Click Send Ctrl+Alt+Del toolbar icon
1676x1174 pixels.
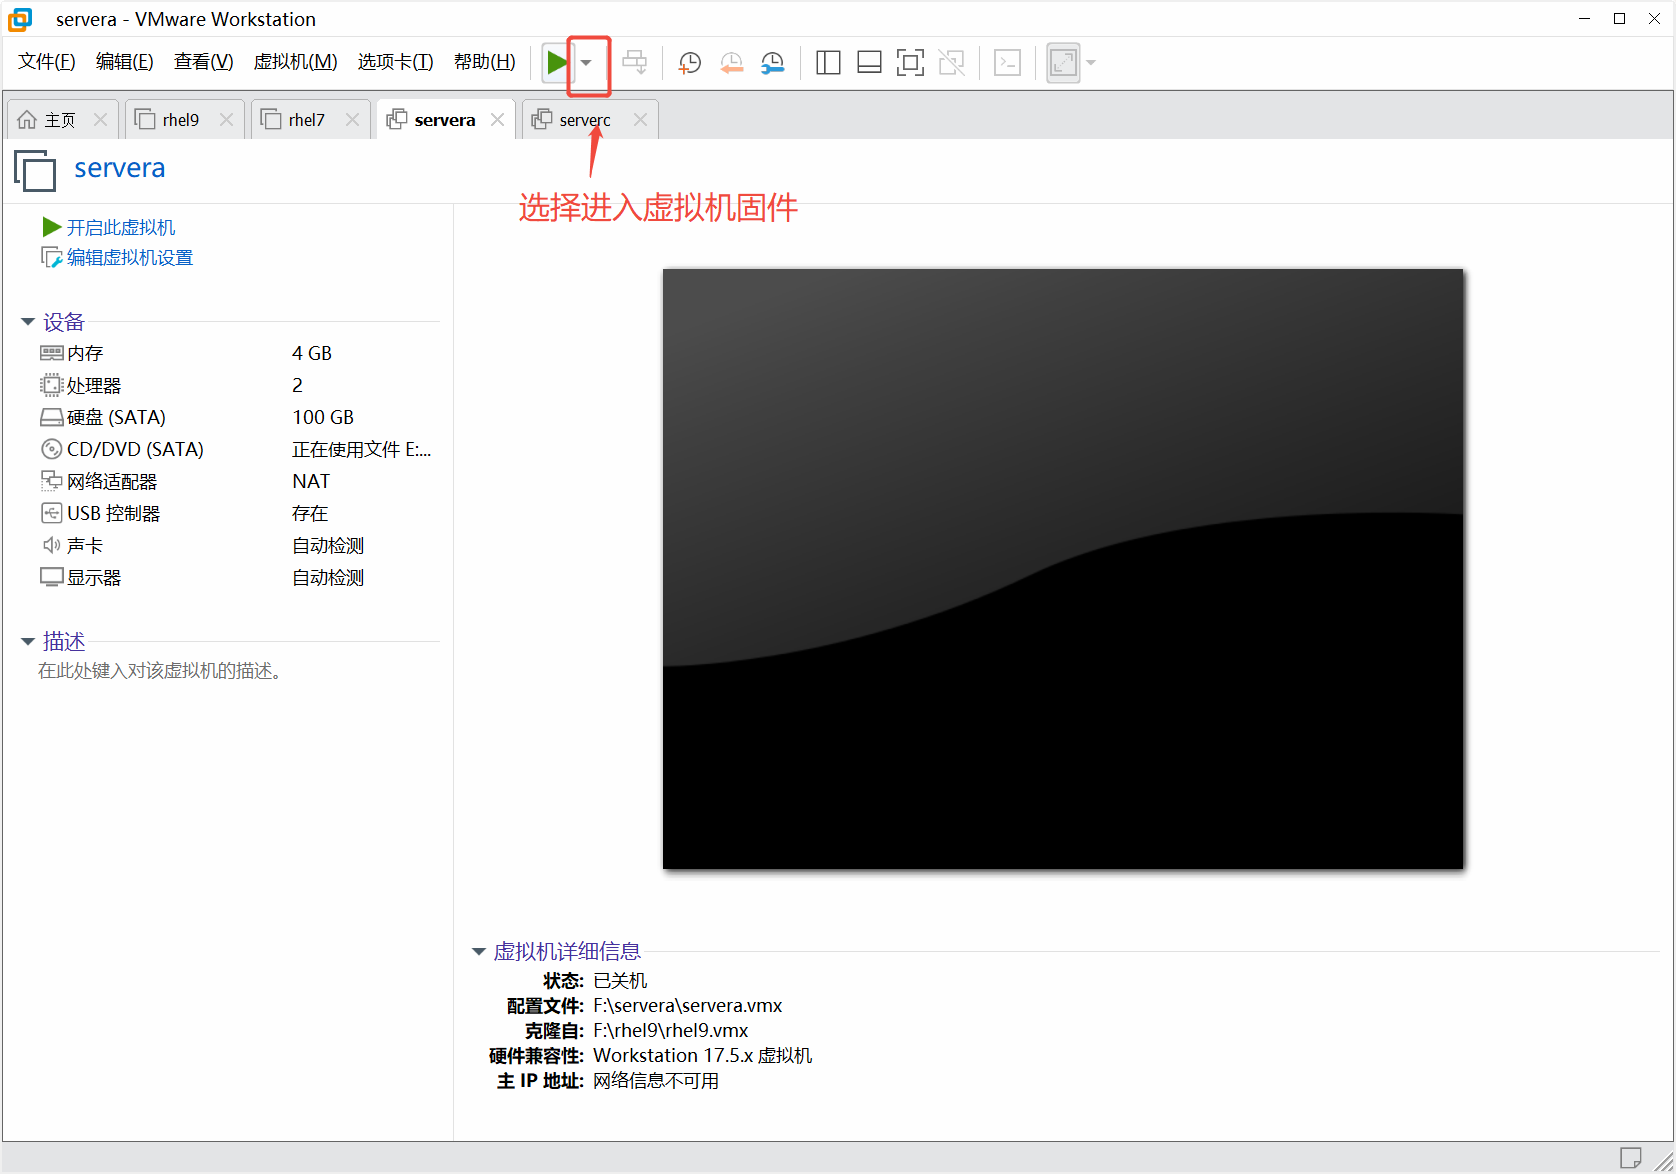635,63
